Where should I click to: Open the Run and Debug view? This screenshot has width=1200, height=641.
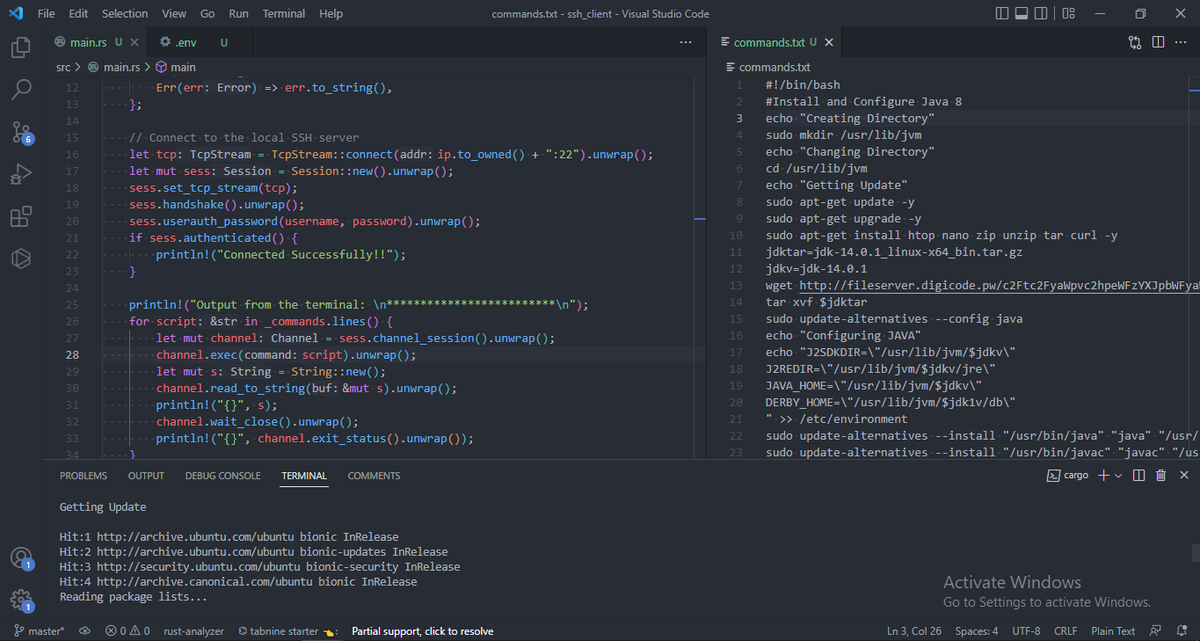click(21, 175)
